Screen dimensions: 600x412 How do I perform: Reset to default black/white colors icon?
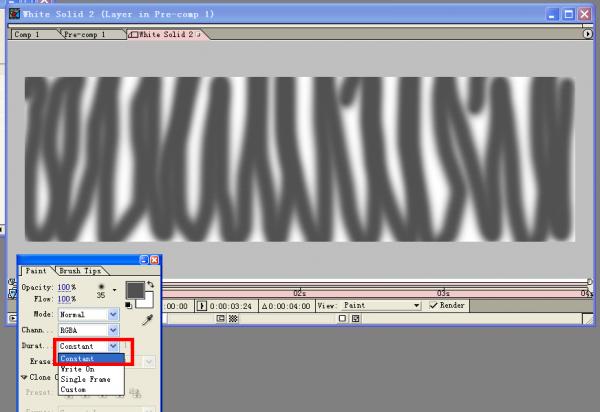coord(129,305)
